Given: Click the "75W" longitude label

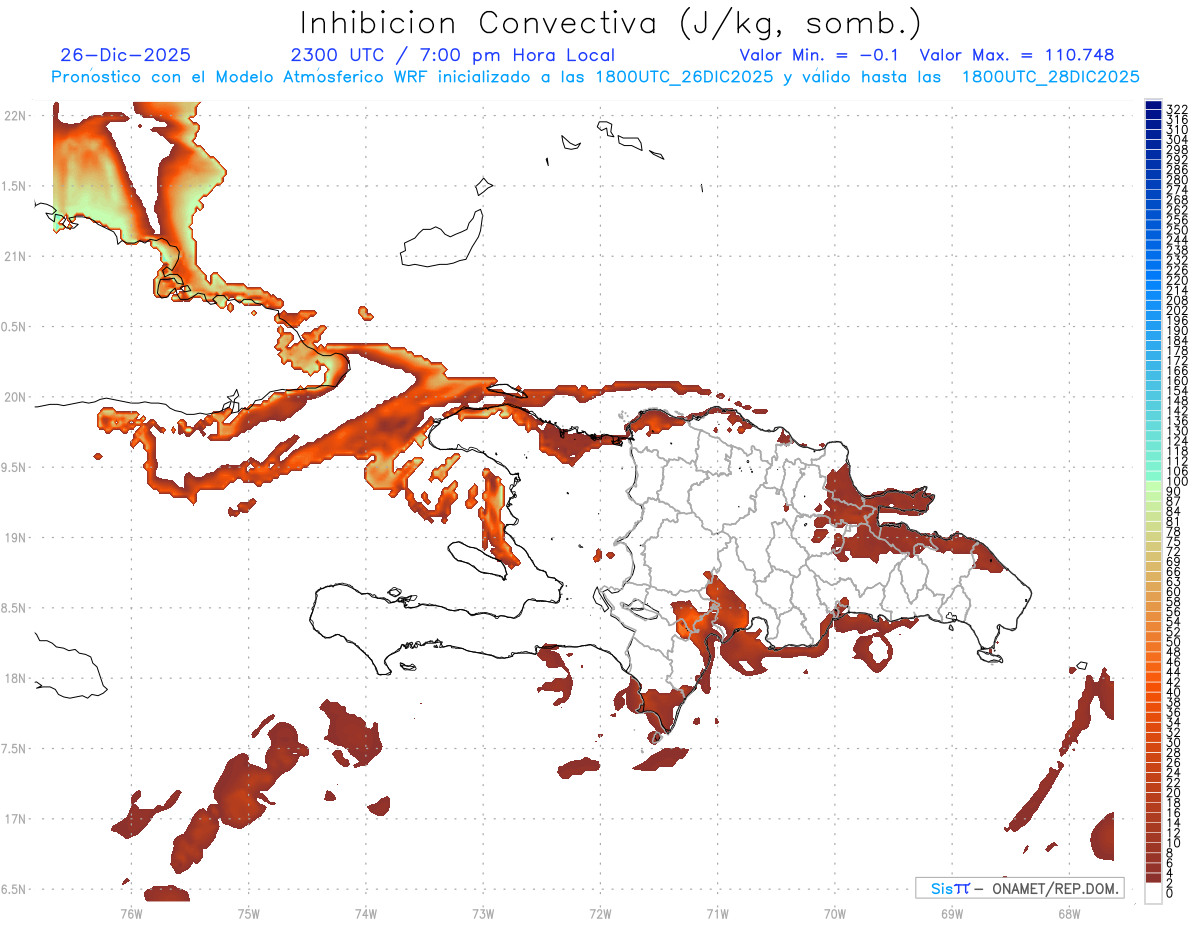Looking at the screenshot, I should [x=249, y=912].
